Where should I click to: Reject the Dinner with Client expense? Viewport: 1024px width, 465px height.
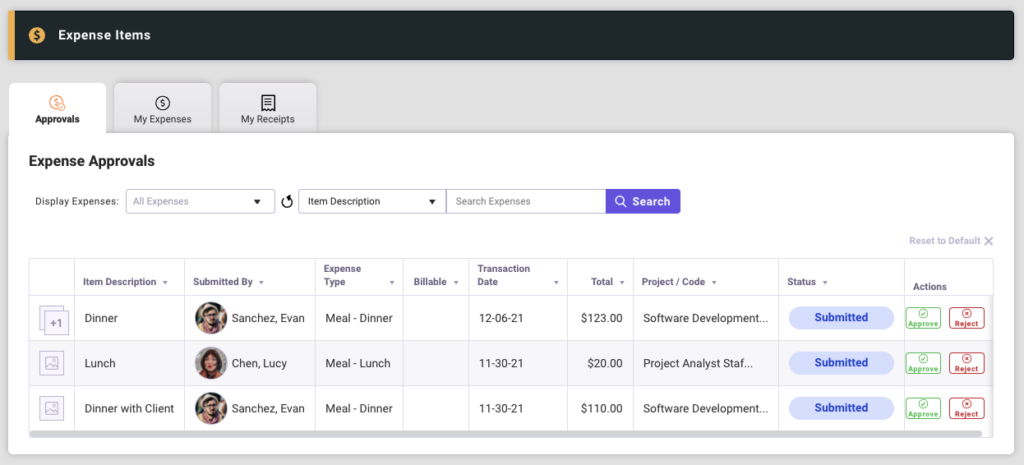pyautogui.click(x=966, y=408)
